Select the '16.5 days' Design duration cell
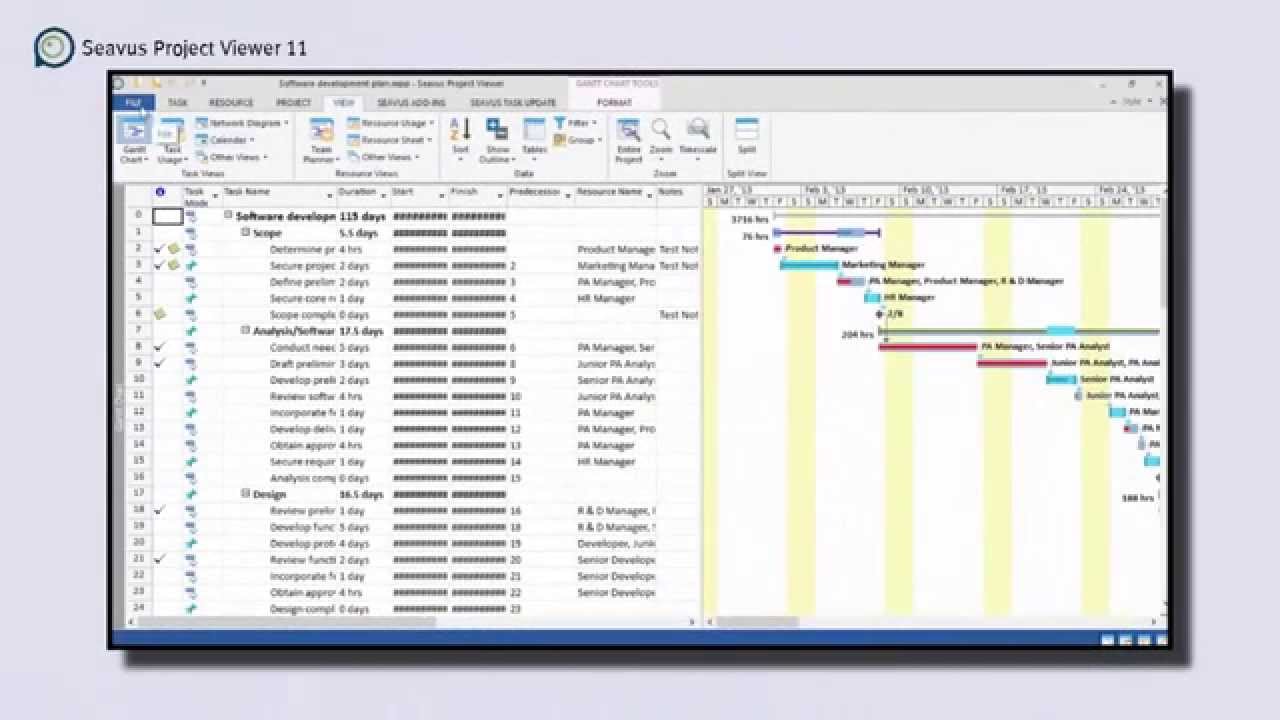Screen dimensions: 1280x720 363,494
